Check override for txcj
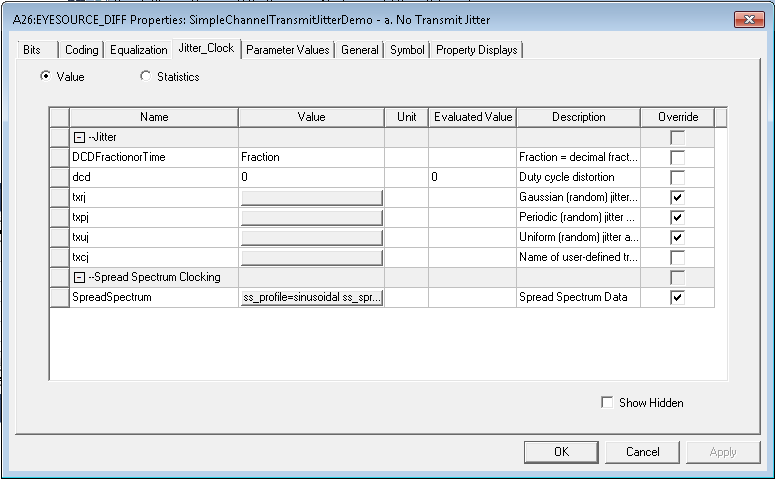Image resolution: width=775 pixels, height=479 pixels. click(x=677, y=258)
